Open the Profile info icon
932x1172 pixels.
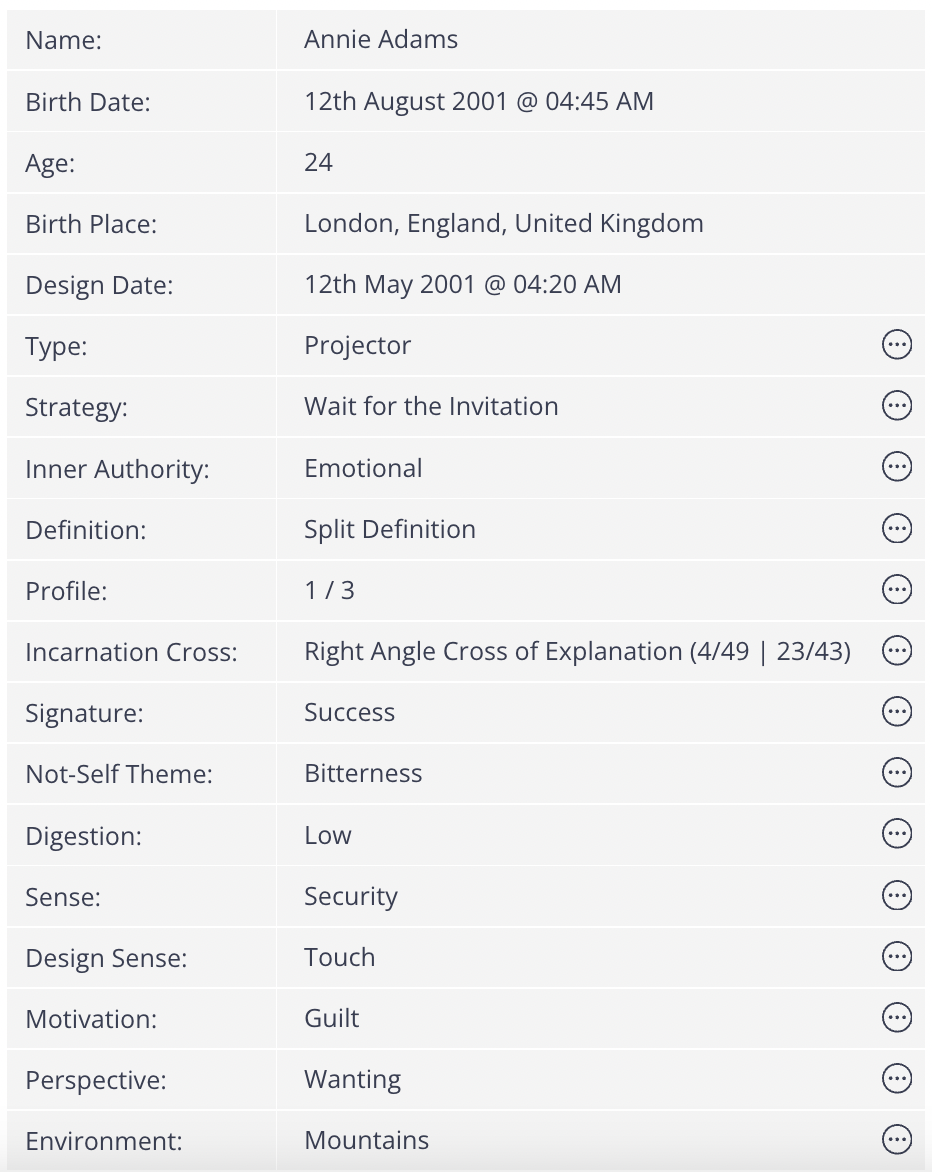897,589
